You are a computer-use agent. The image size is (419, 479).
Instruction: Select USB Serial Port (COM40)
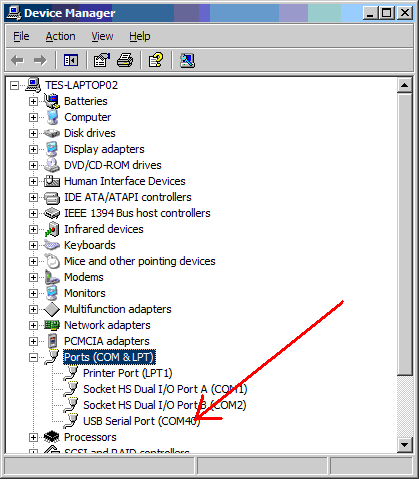(x=142, y=421)
